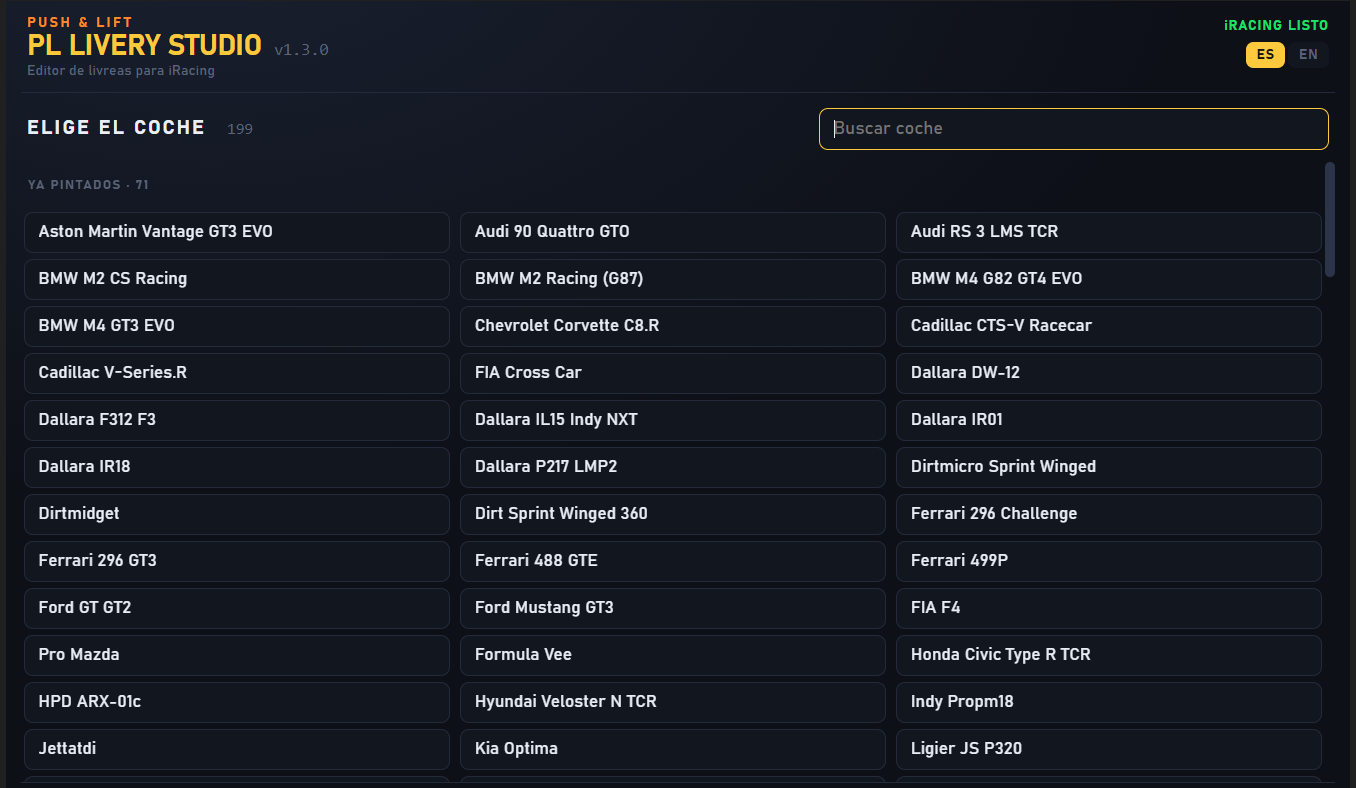This screenshot has height=788, width=1356.
Task: Choose Ligier JS P320
Action: tap(1109, 749)
